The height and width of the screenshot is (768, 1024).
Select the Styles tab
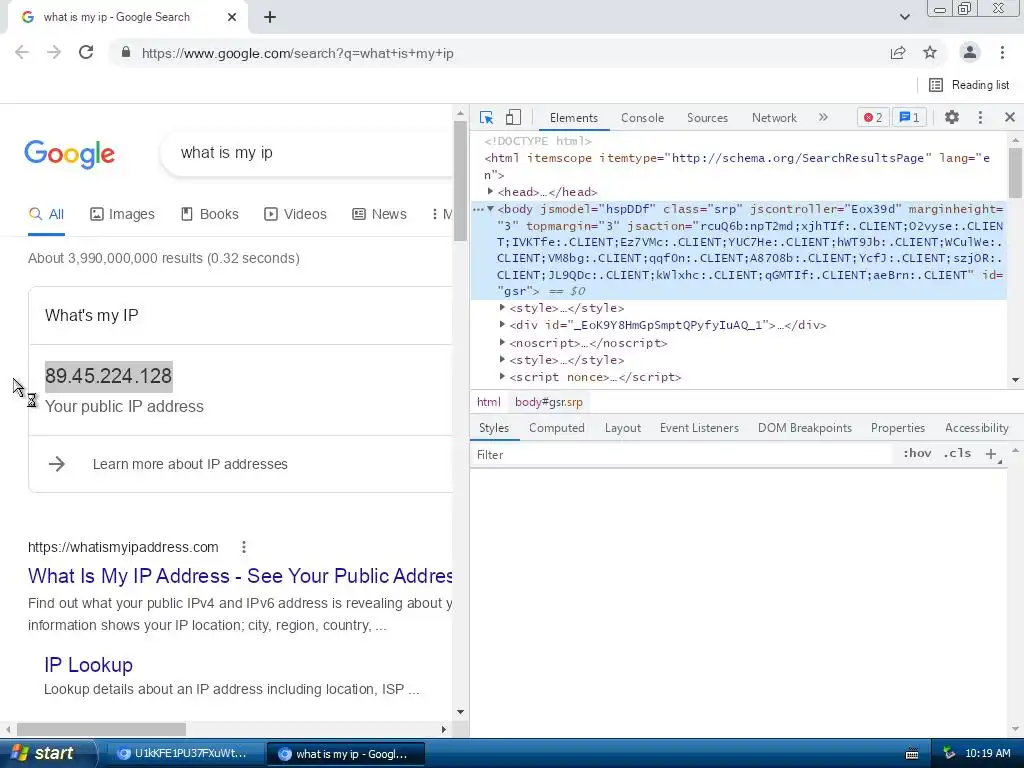(494, 428)
